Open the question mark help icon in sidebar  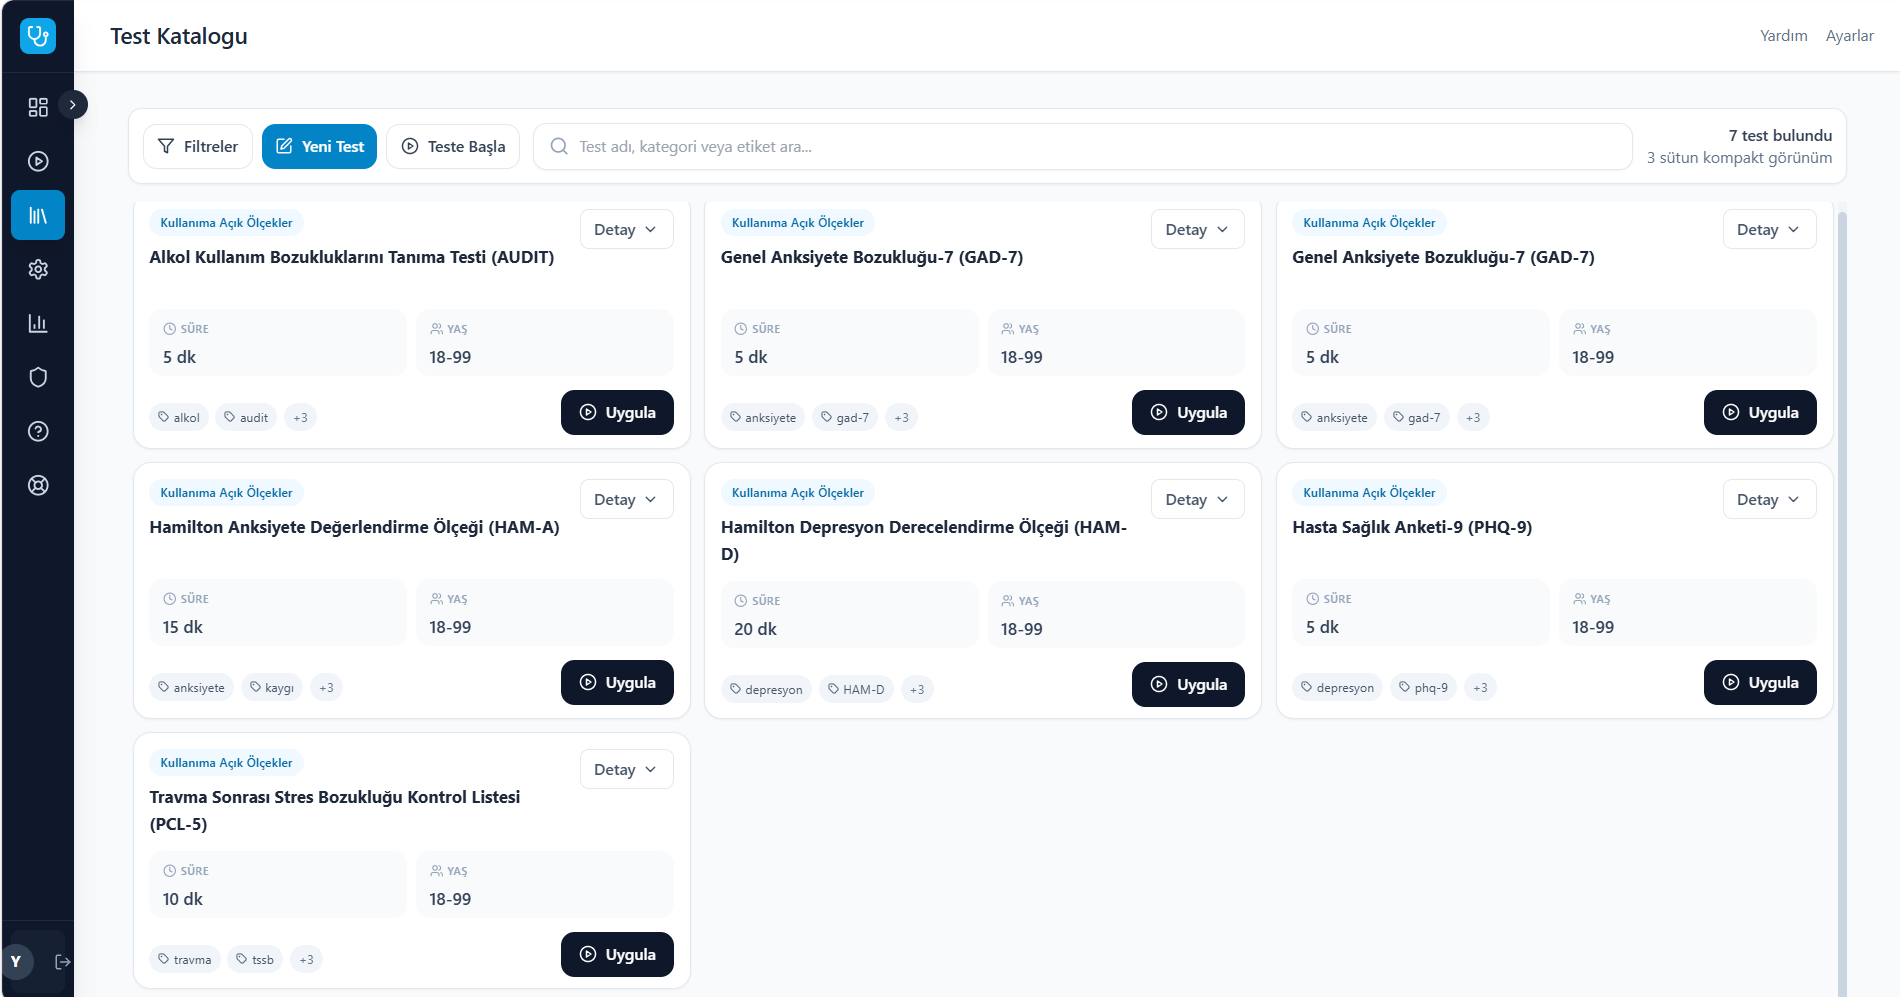(38, 431)
